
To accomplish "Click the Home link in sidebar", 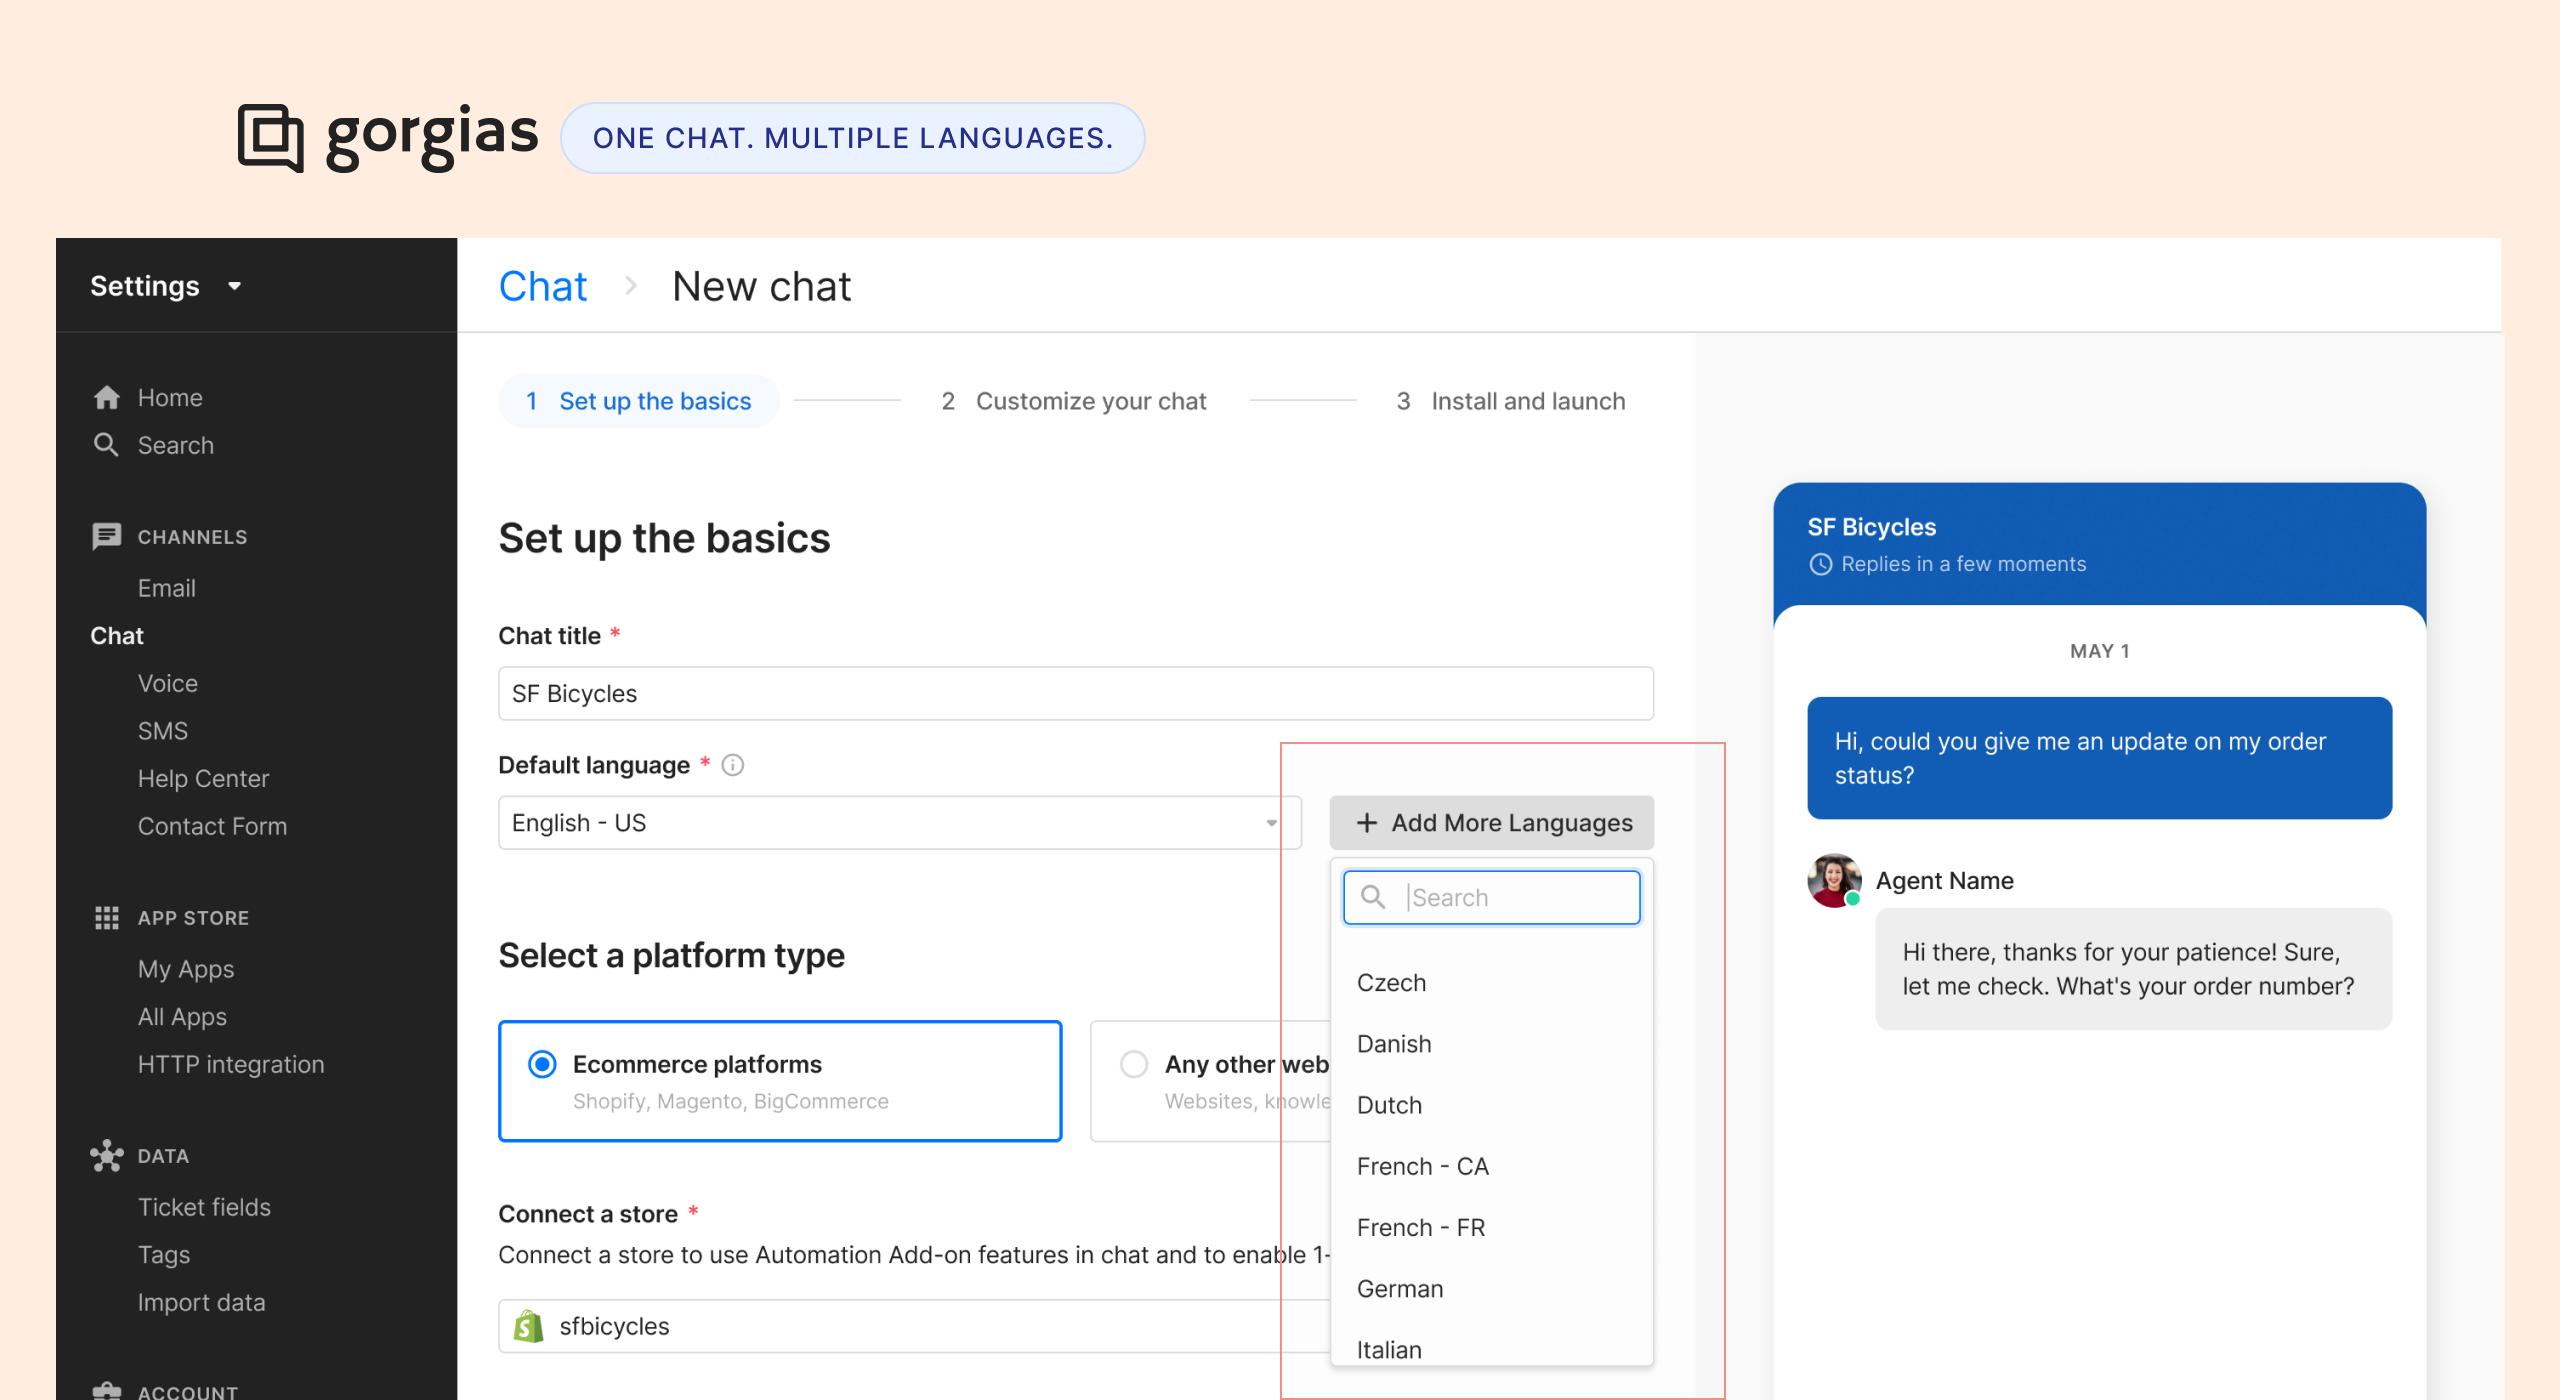I will [170, 398].
